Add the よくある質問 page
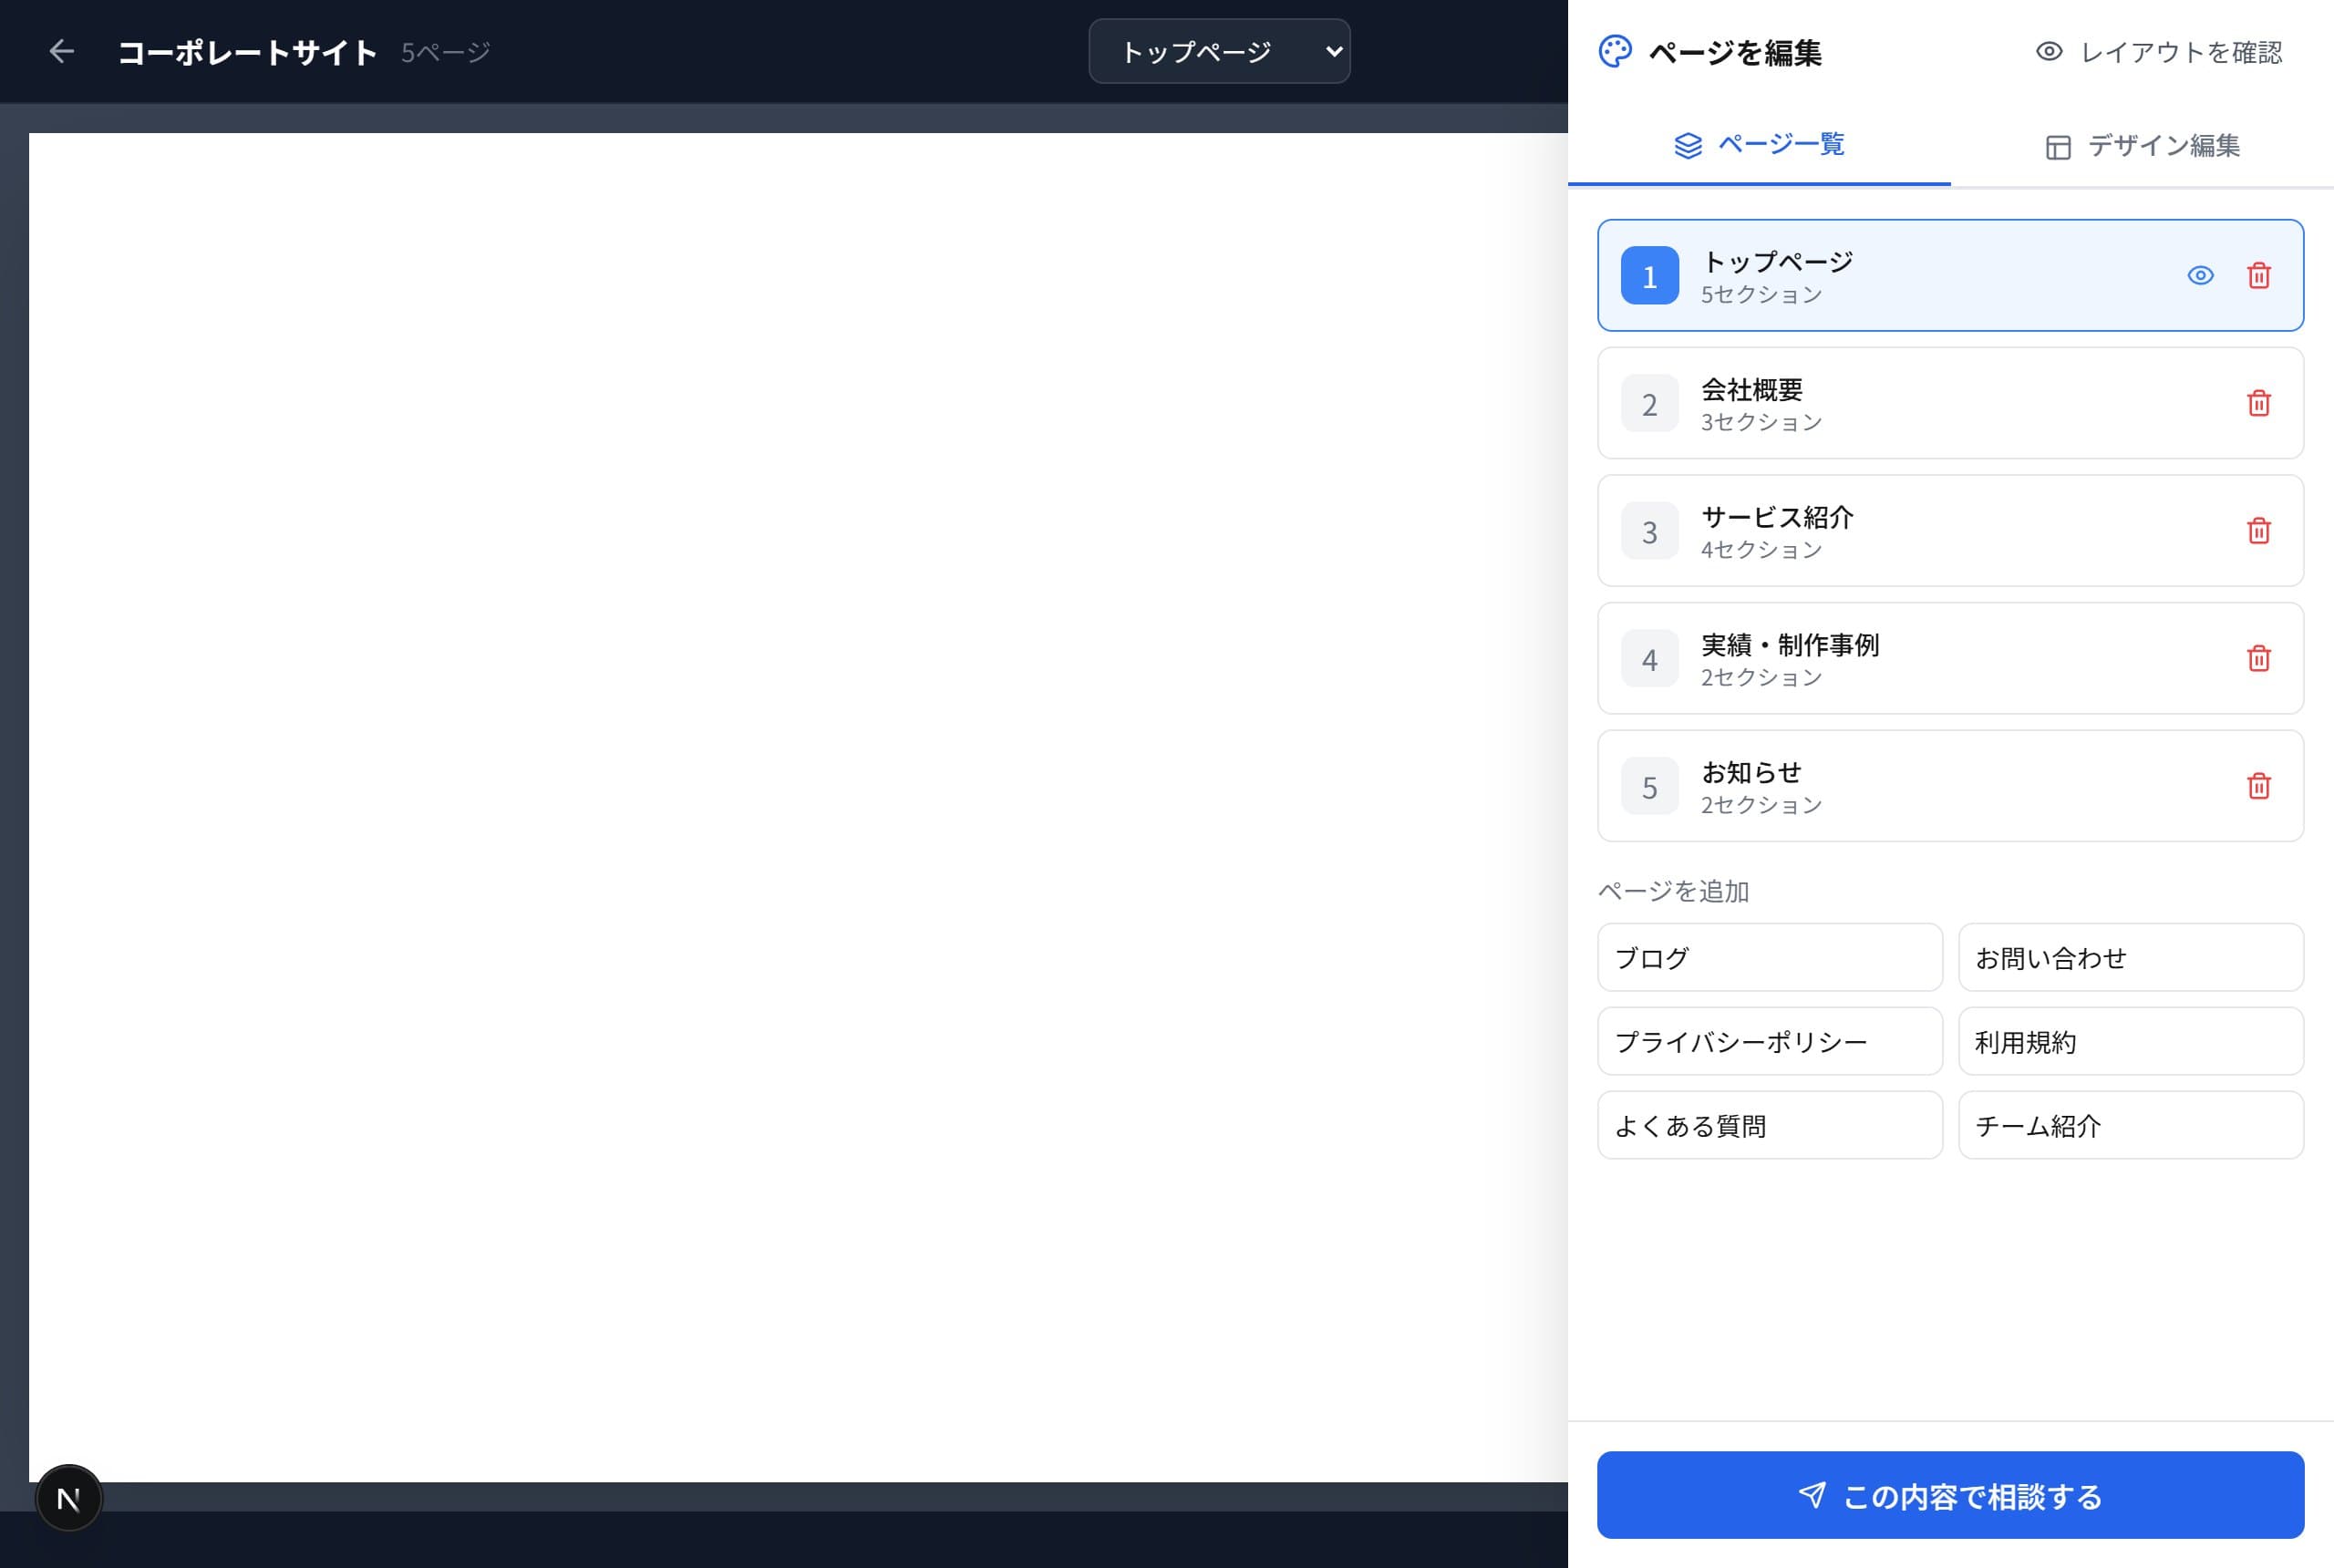 click(x=1770, y=1126)
